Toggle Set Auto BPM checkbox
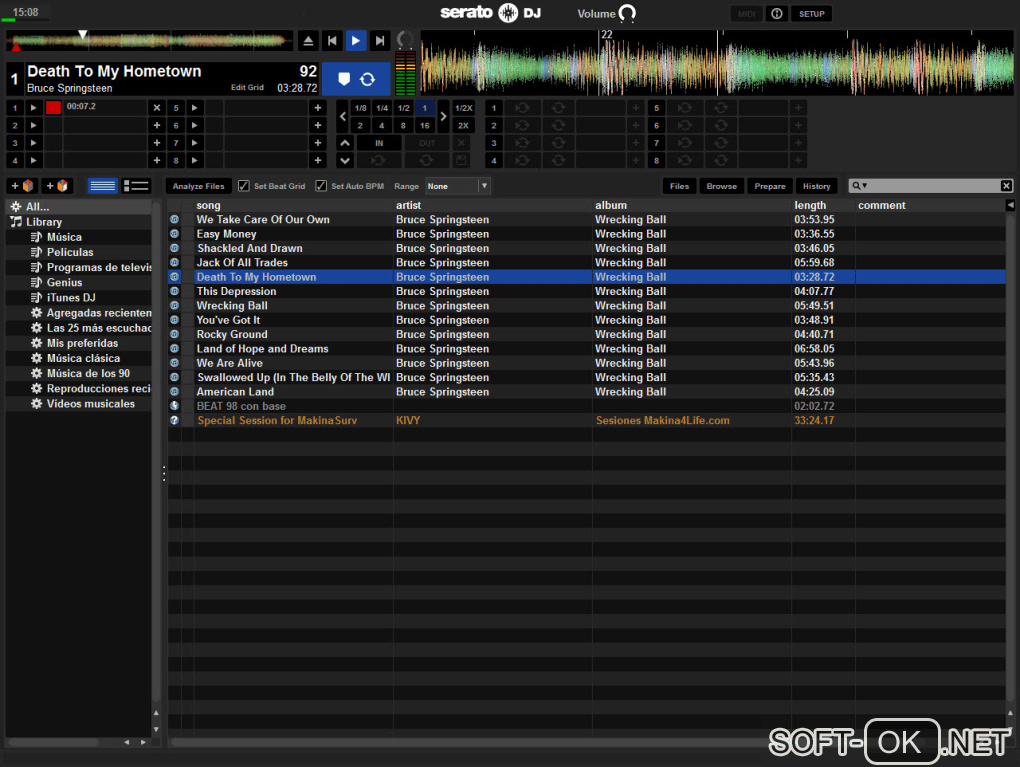This screenshot has width=1020, height=767. (x=321, y=186)
